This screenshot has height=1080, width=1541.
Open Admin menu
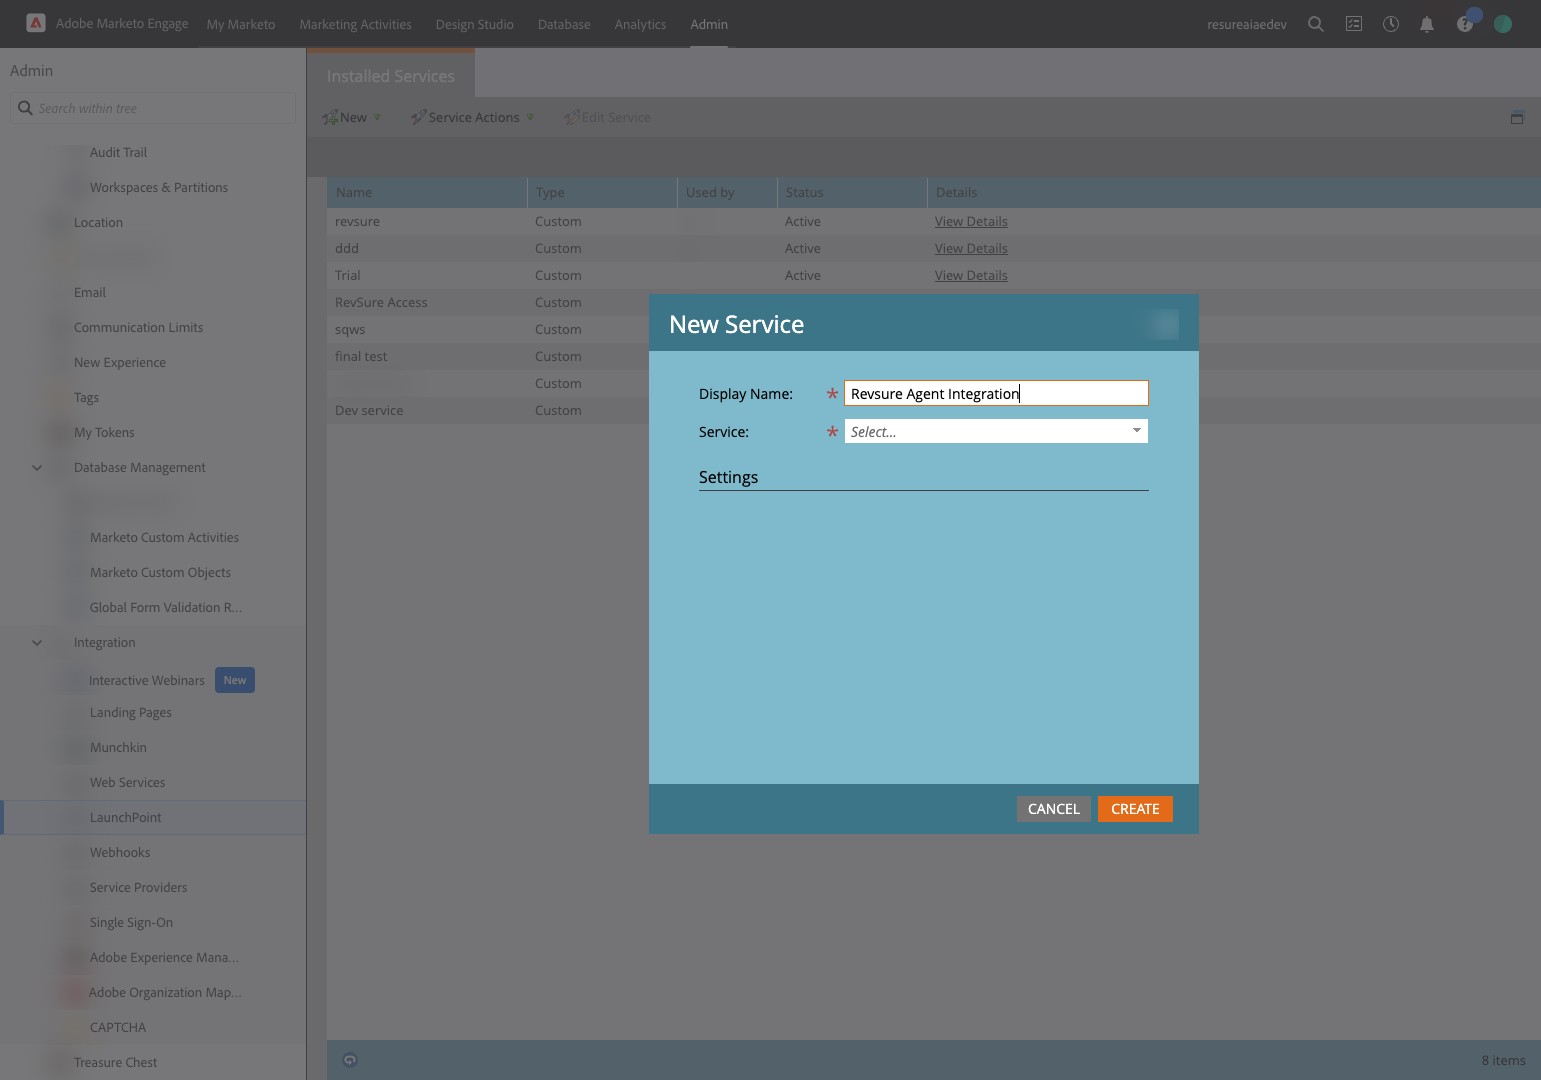coord(709,24)
